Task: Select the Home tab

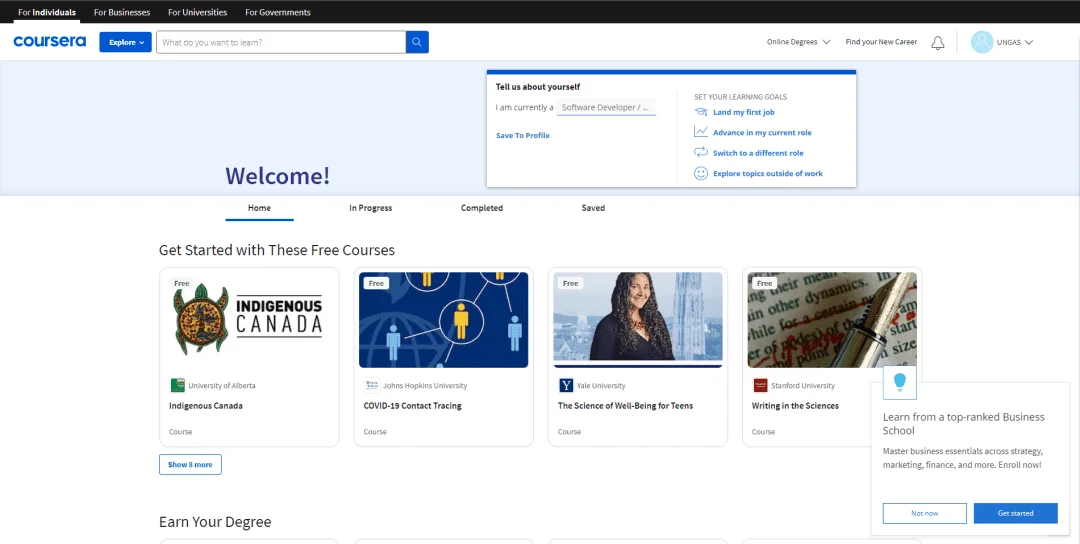Action: pos(260,208)
